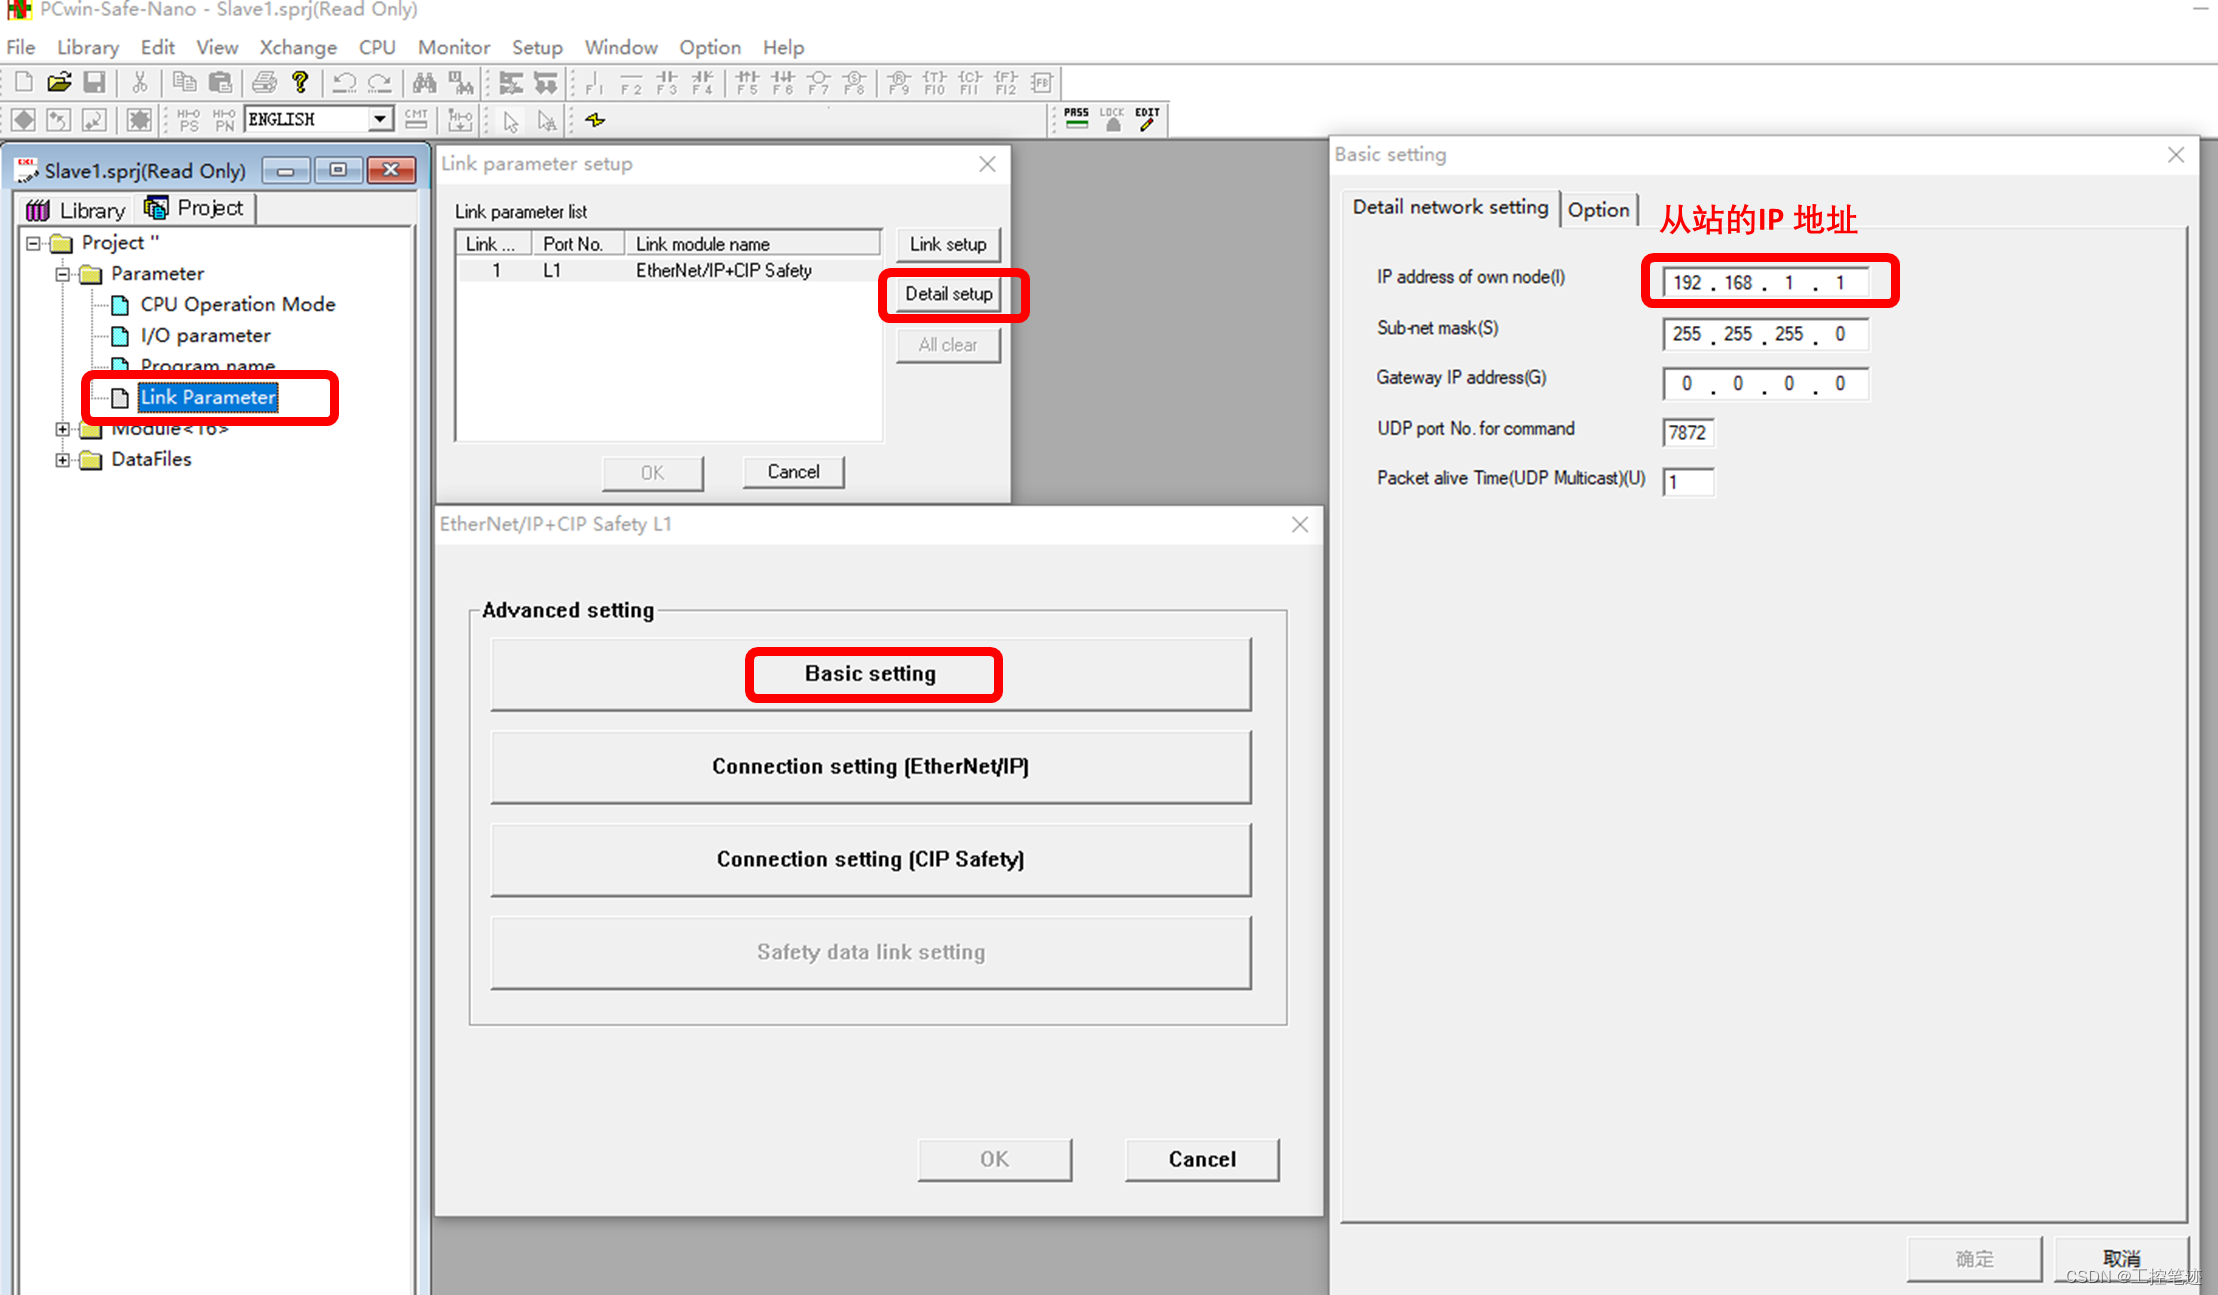Image resolution: width=2218 pixels, height=1295 pixels.
Task: Open the ENGLISH language dropdown
Action: click(x=380, y=119)
